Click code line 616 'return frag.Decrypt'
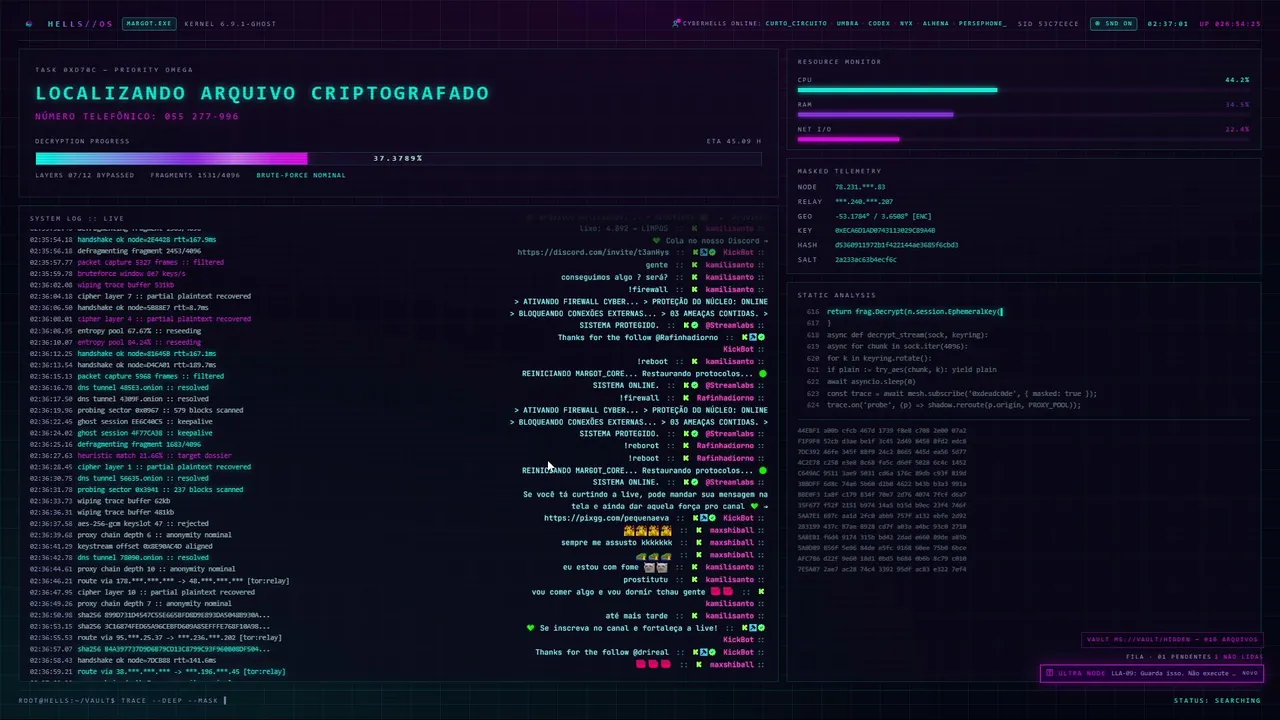 tap(914, 311)
